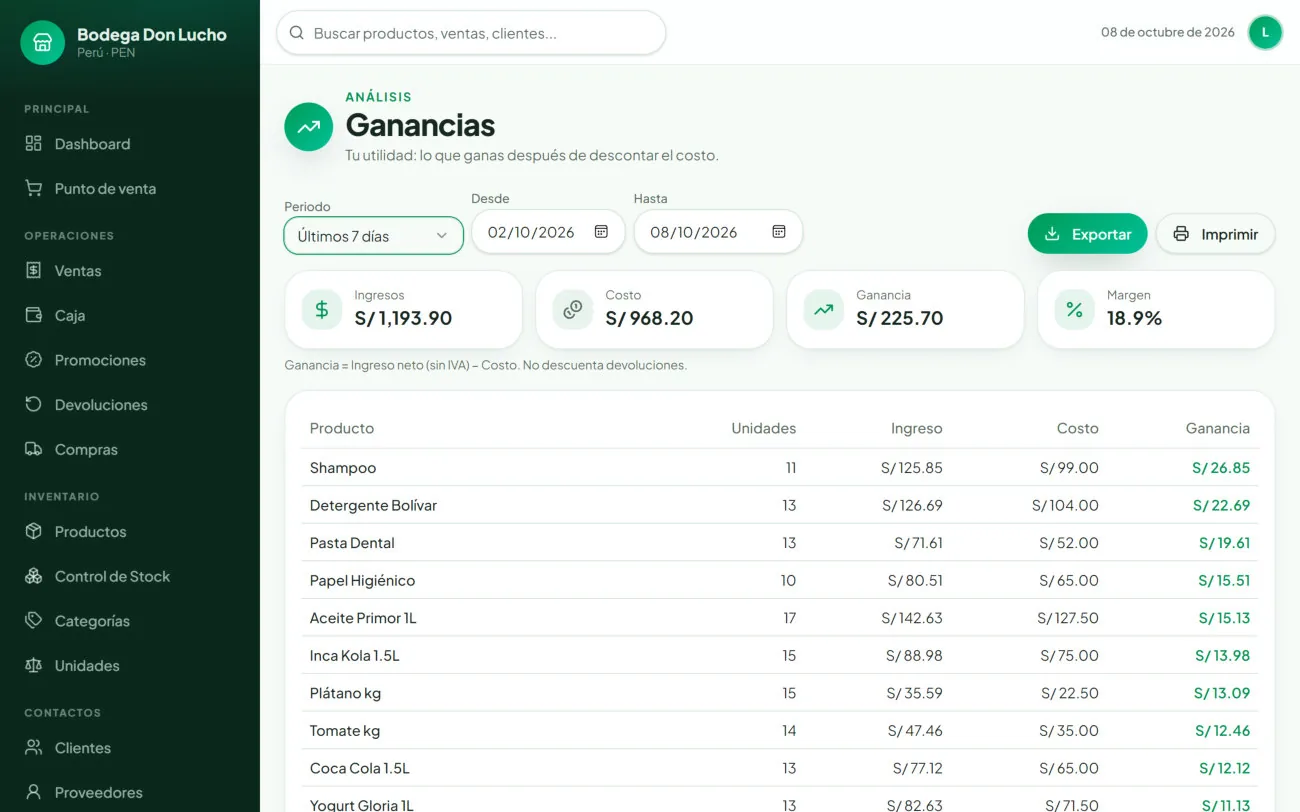
Task: Open calendar picker in the Hasta field
Action: point(779,232)
